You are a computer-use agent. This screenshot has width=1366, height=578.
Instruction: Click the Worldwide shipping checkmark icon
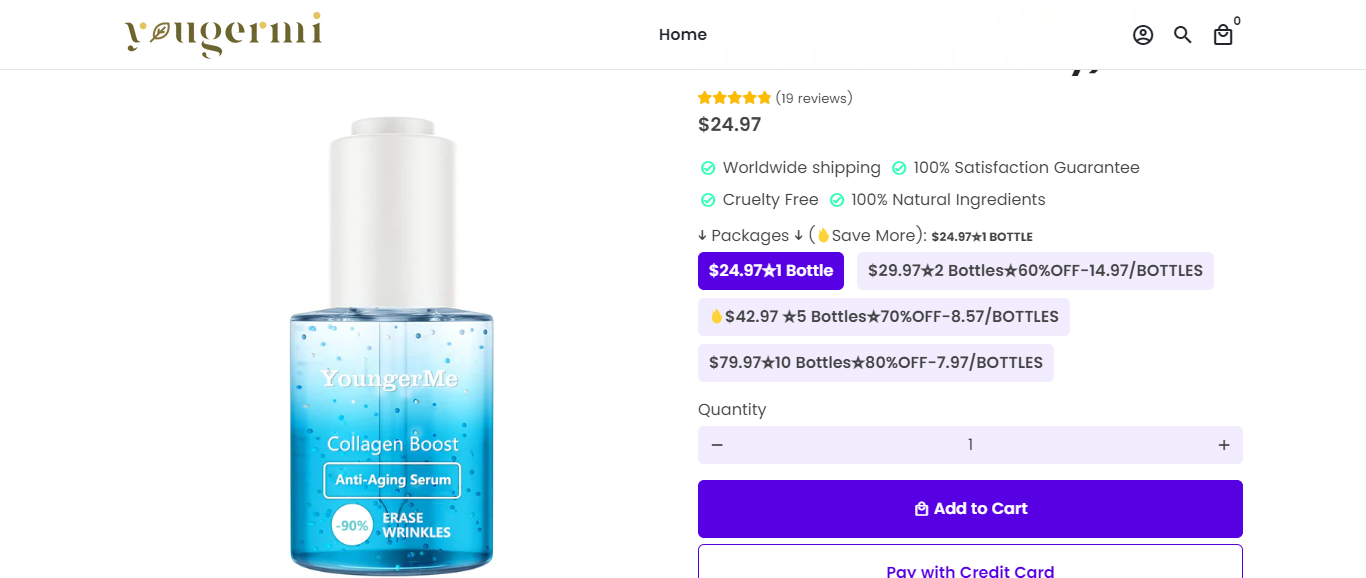708,168
